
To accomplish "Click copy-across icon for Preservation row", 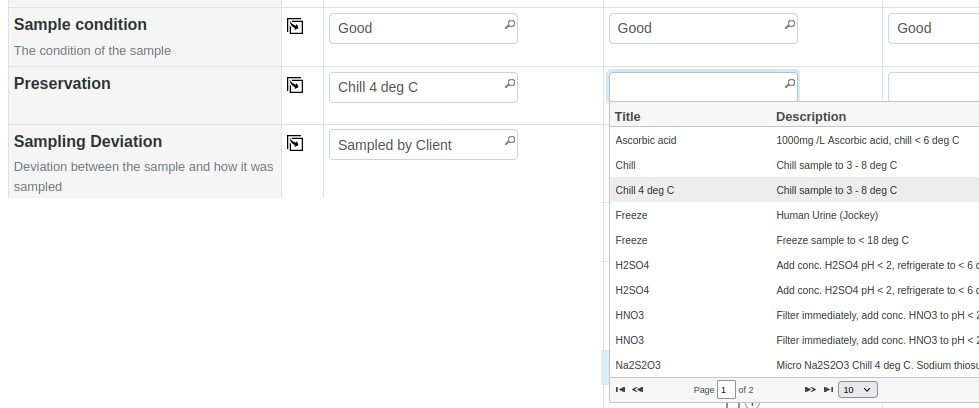I will point(295,86).
